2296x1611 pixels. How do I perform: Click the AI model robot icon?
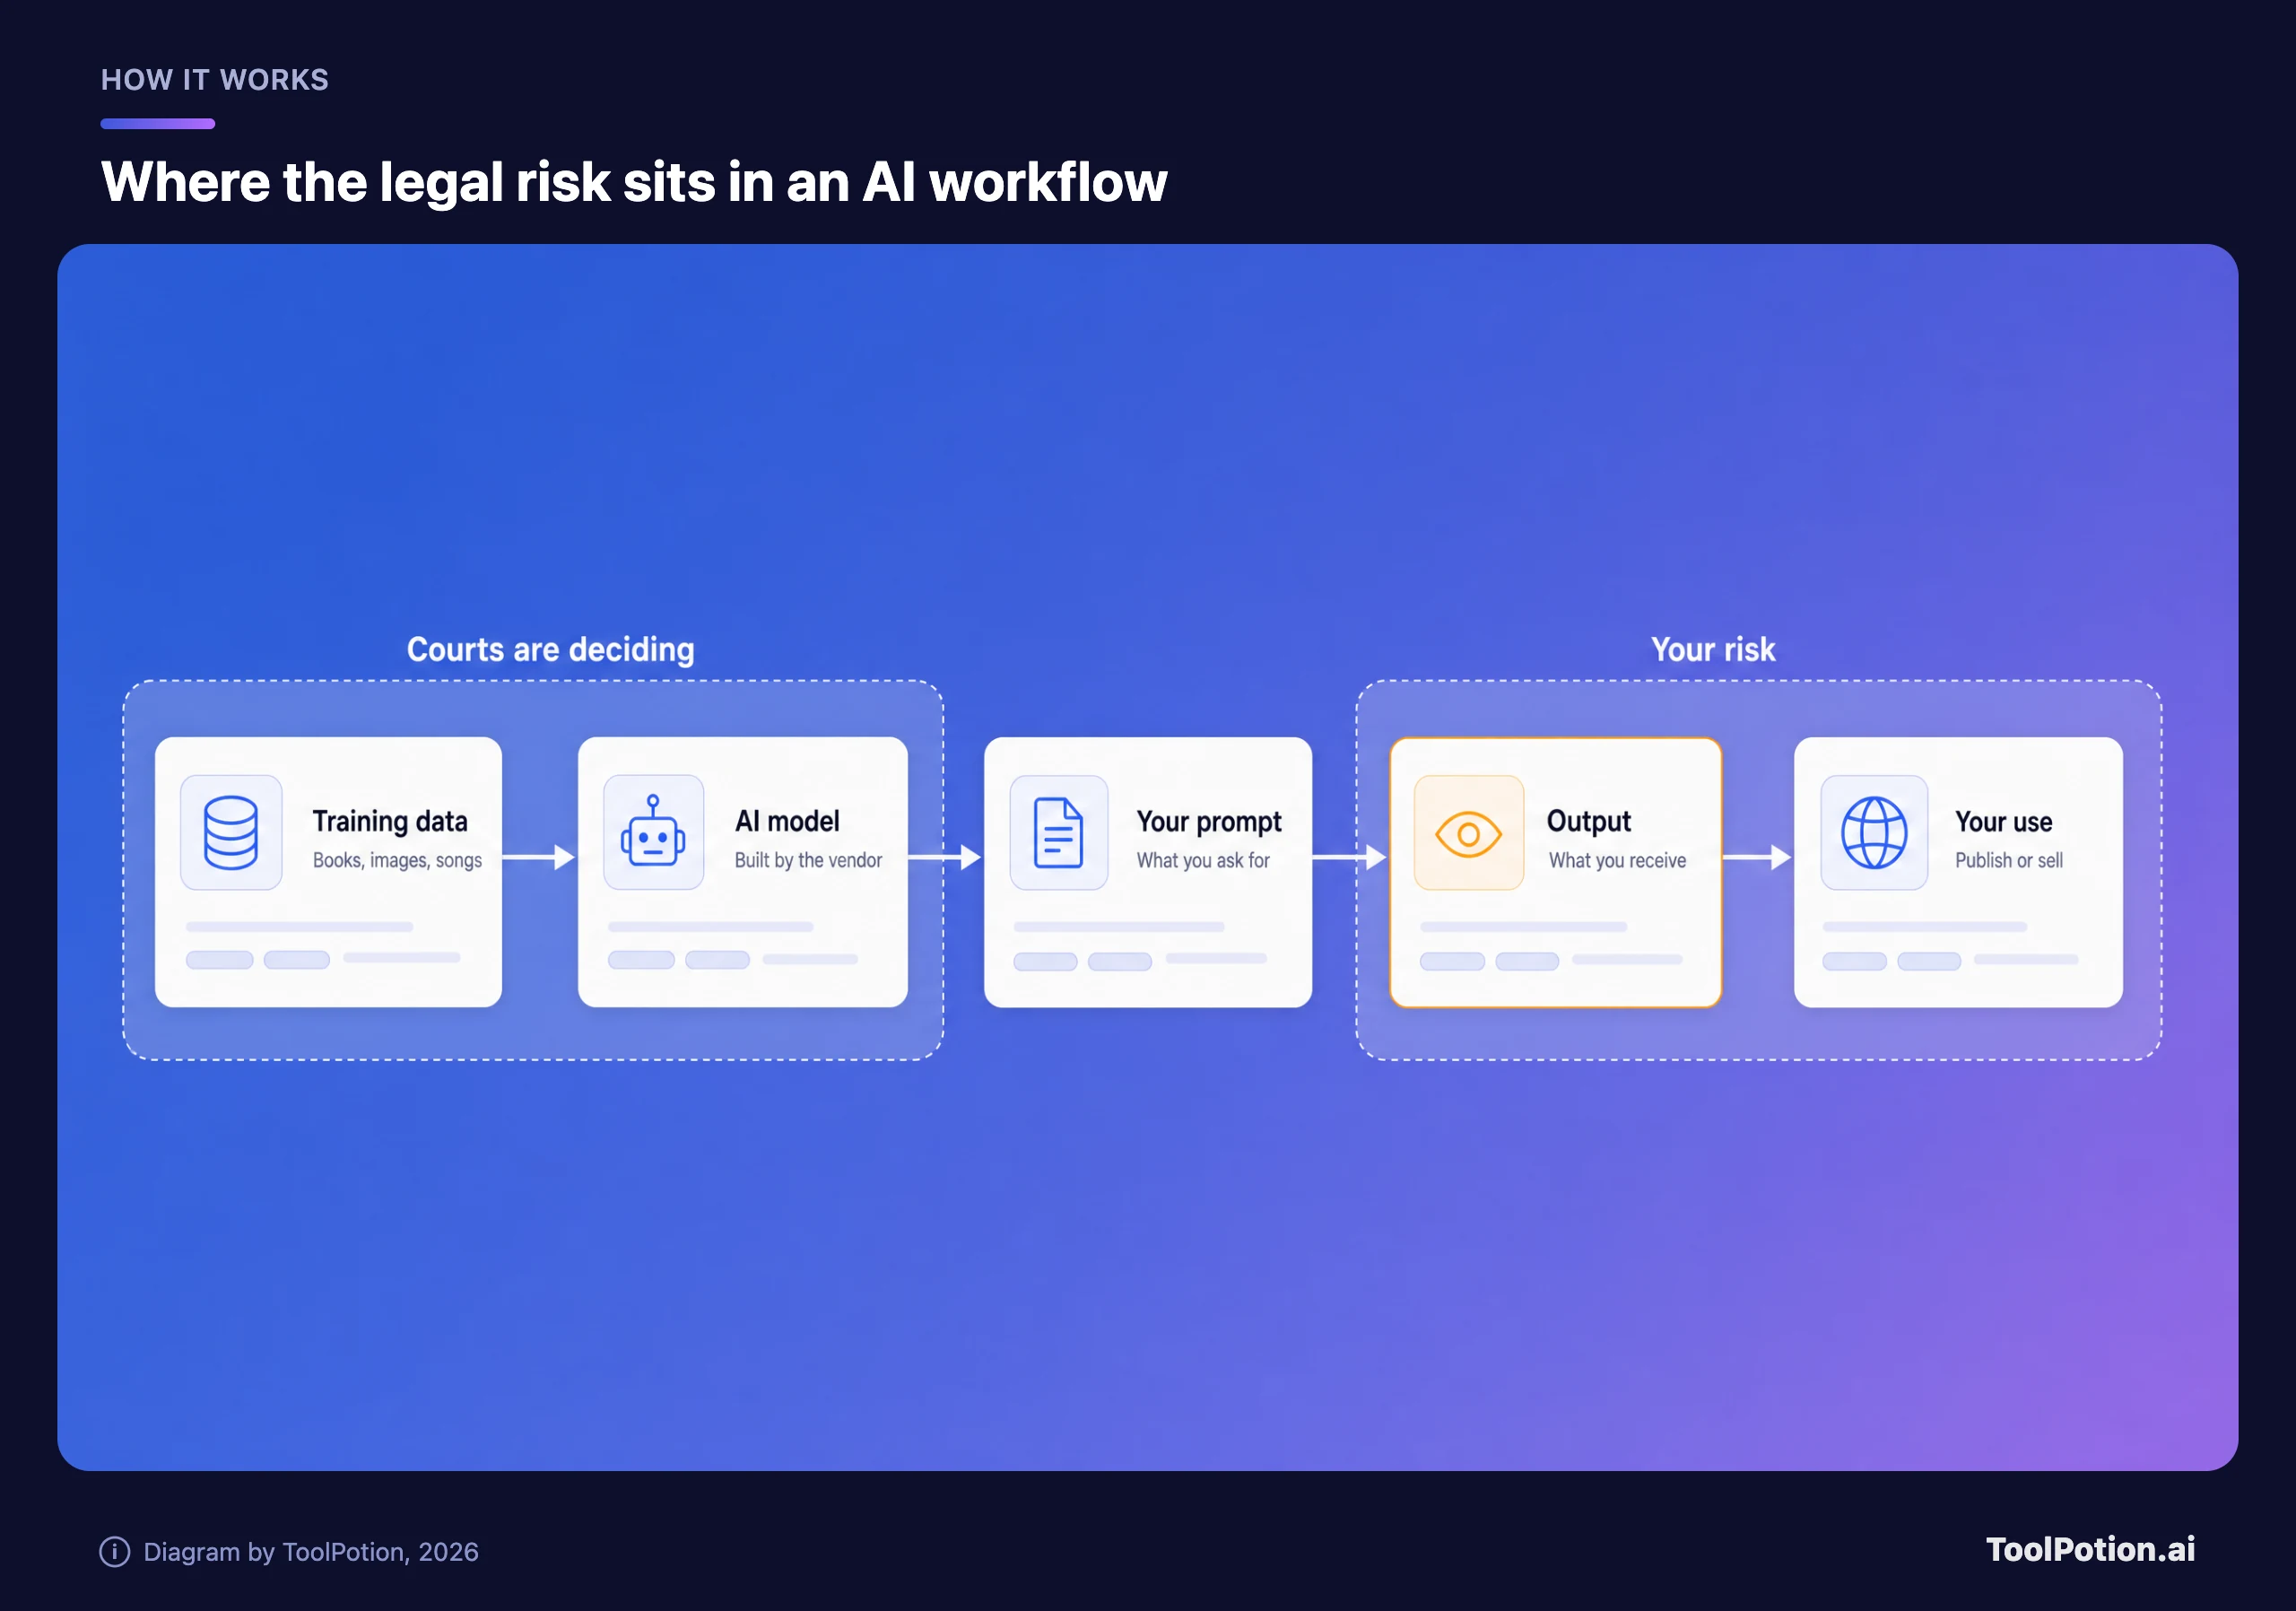coord(653,832)
